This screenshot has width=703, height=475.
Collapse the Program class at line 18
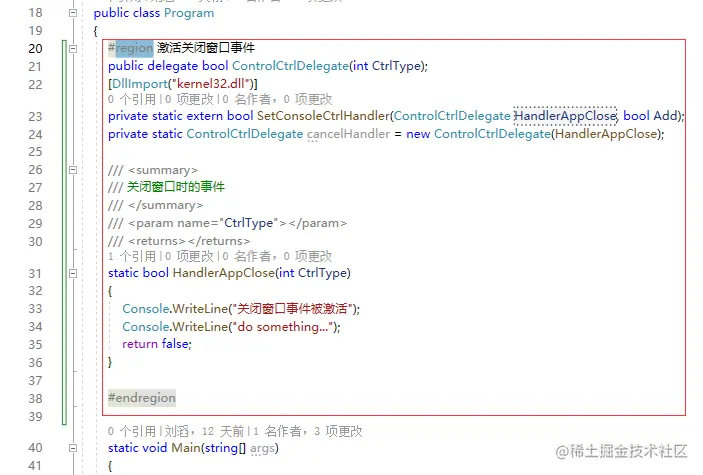coord(73,13)
